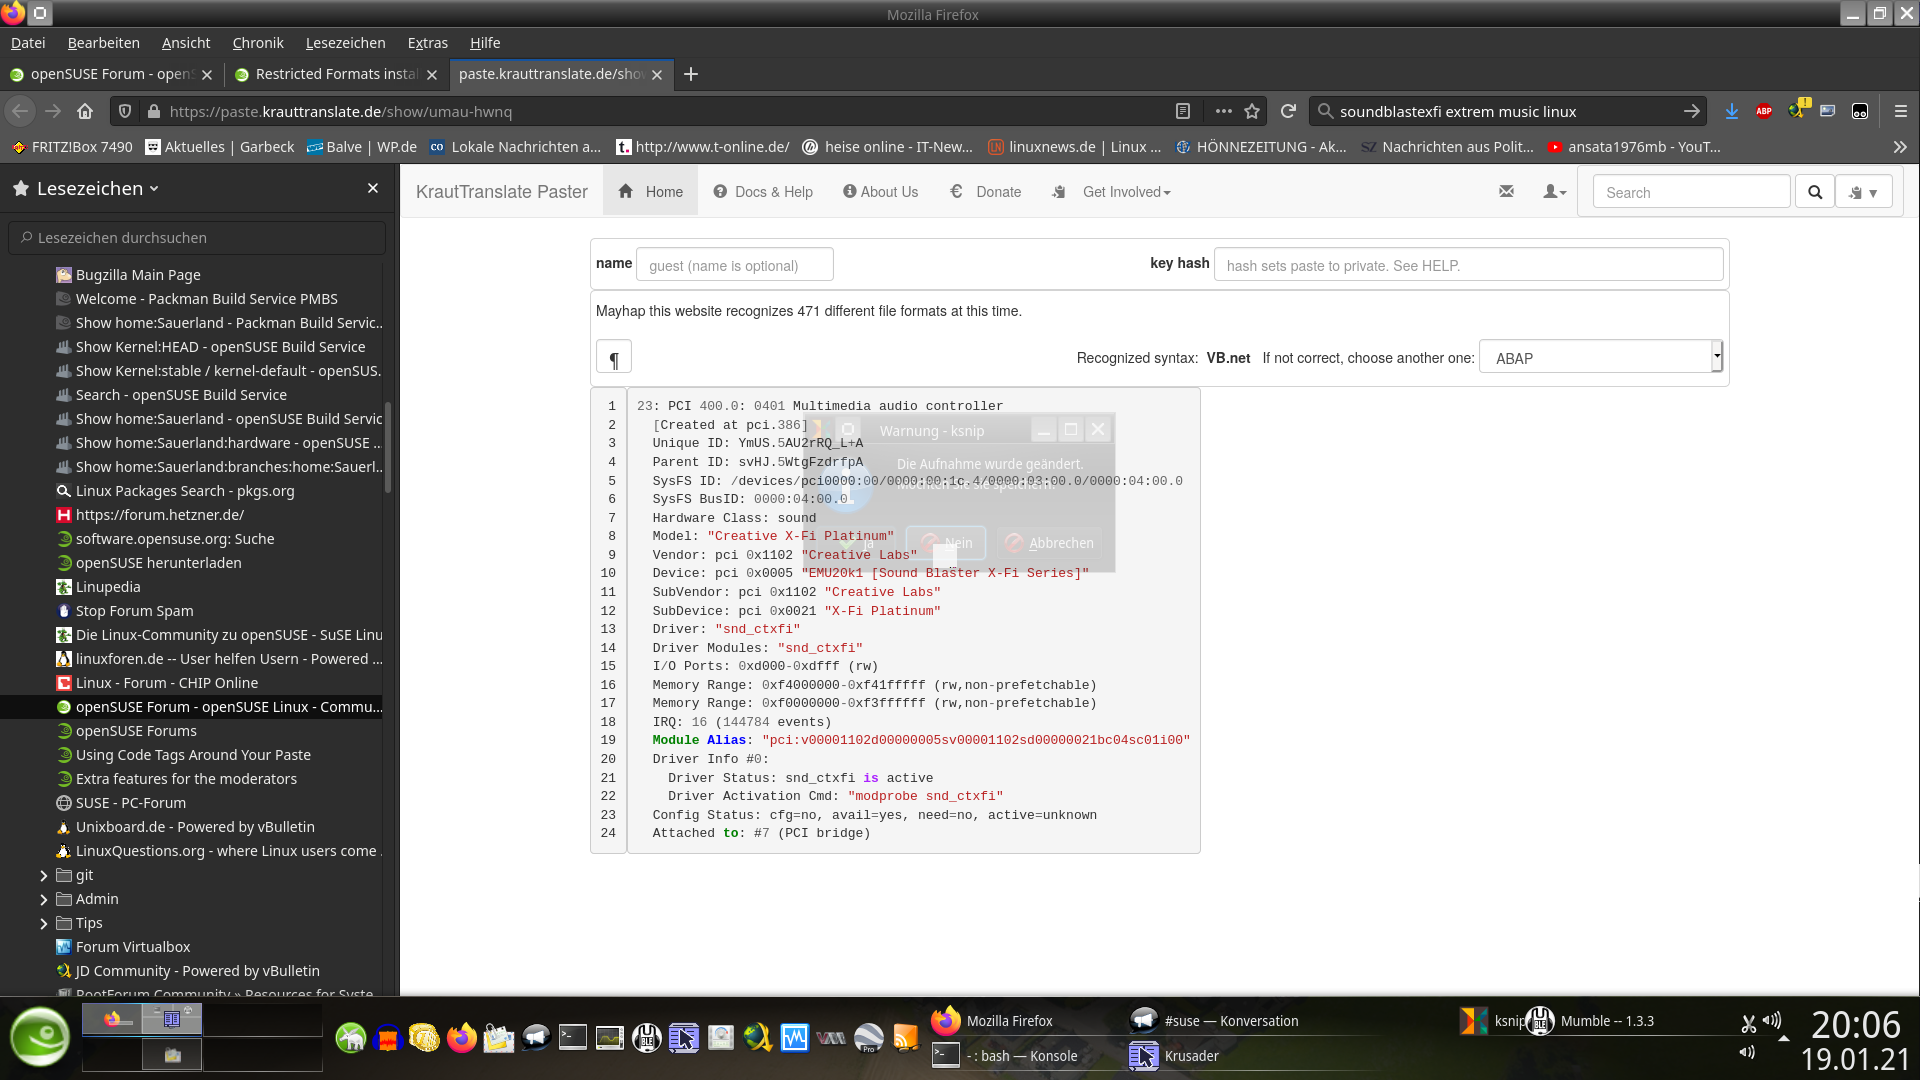Open the ksnip scissors tray icon
Screen dimensions: 1920x1080
point(1748,1024)
